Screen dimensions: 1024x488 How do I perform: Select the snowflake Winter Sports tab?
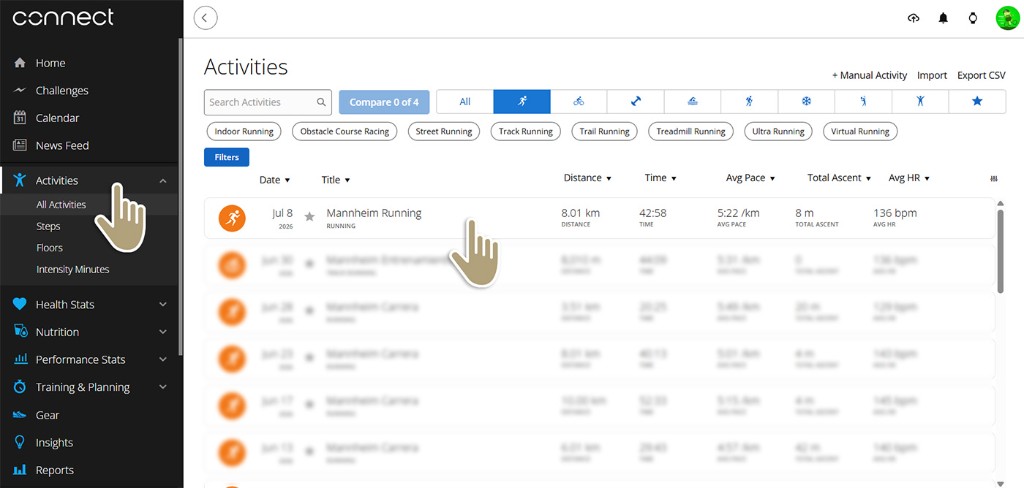coord(806,102)
